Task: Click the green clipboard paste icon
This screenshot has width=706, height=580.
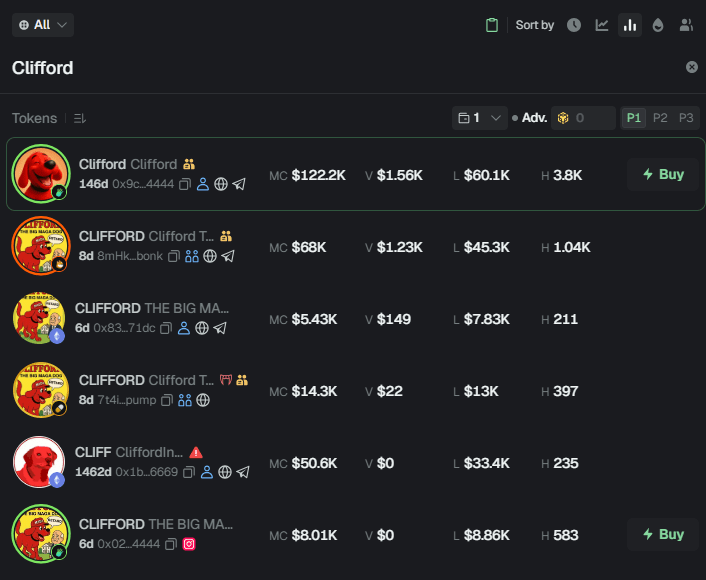Action: coord(492,25)
